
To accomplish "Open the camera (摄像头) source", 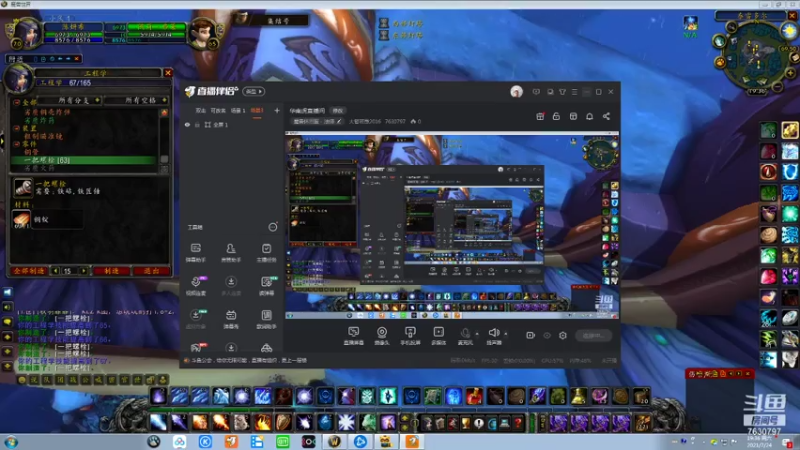I will 382,336.
